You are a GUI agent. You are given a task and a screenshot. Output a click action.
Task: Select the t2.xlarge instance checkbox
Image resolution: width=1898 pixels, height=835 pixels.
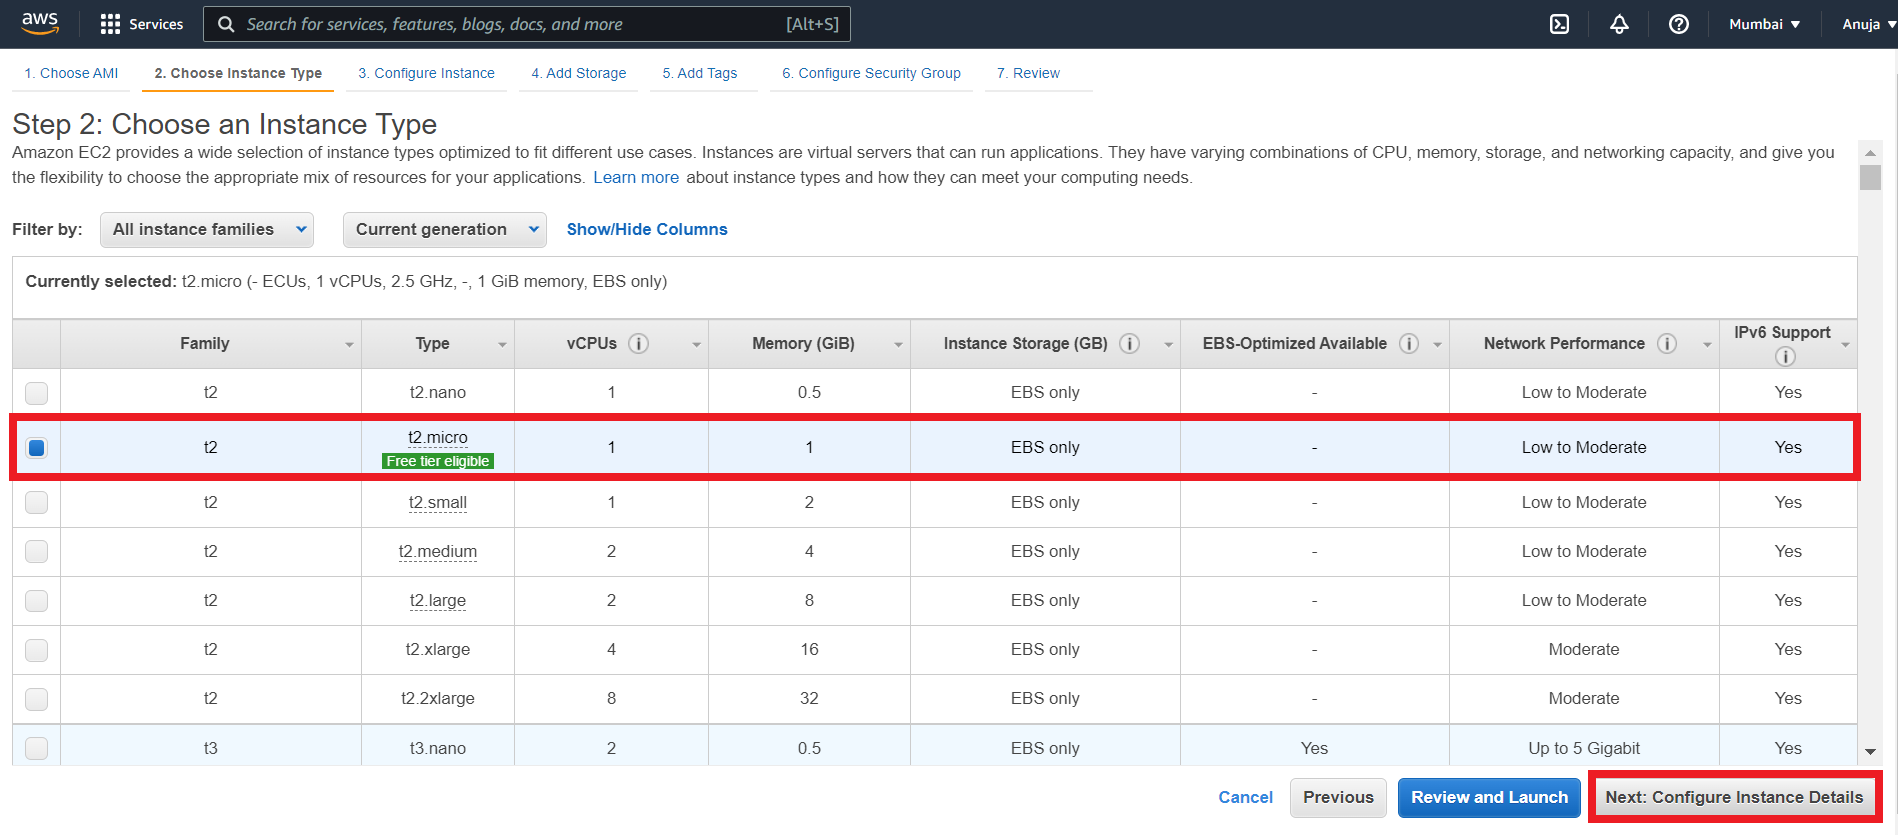click(x=36, y=650)
